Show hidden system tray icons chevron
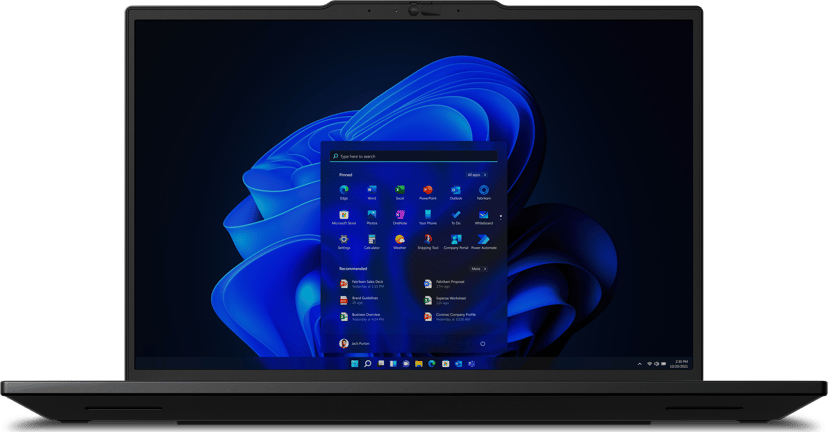Screen dimensions: 828x432 click(x=640, y=364)
